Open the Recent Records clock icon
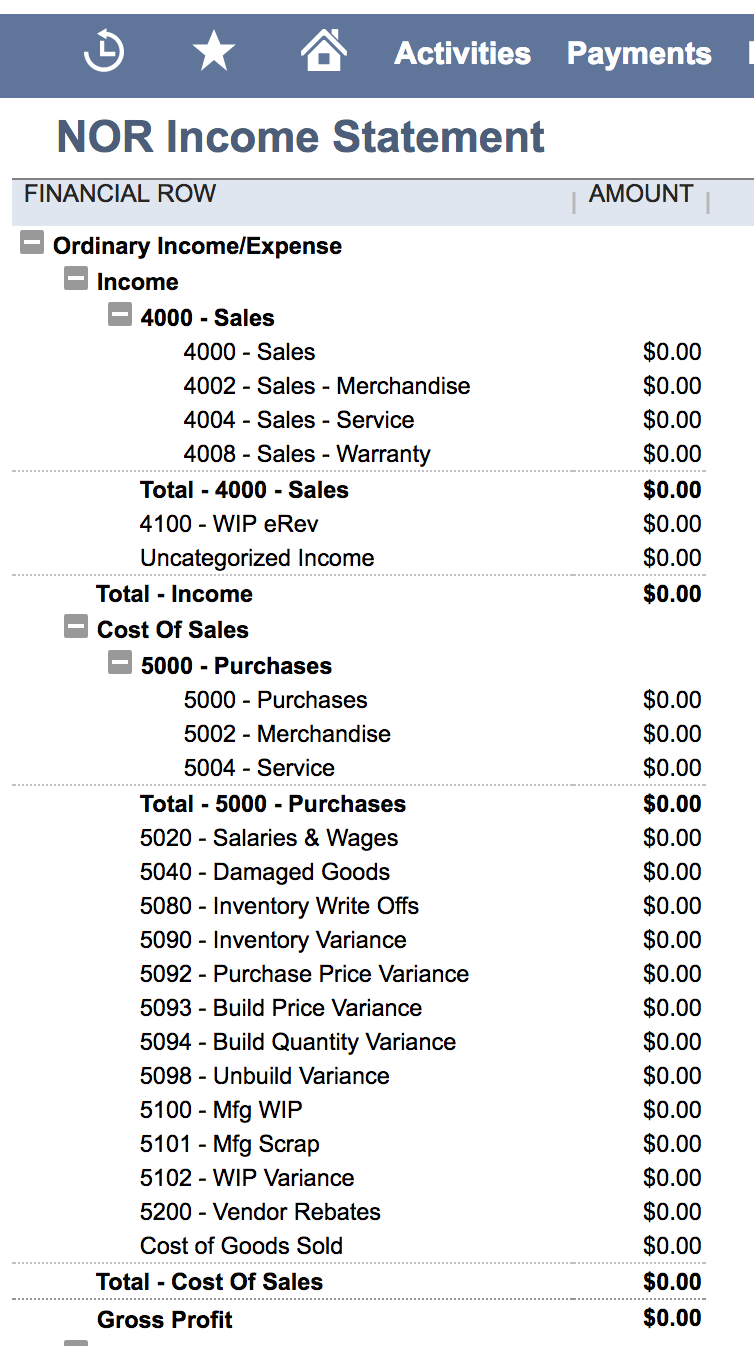This screenshot has height=1346, width=754. pyautogui.click(x=104, y=52)
